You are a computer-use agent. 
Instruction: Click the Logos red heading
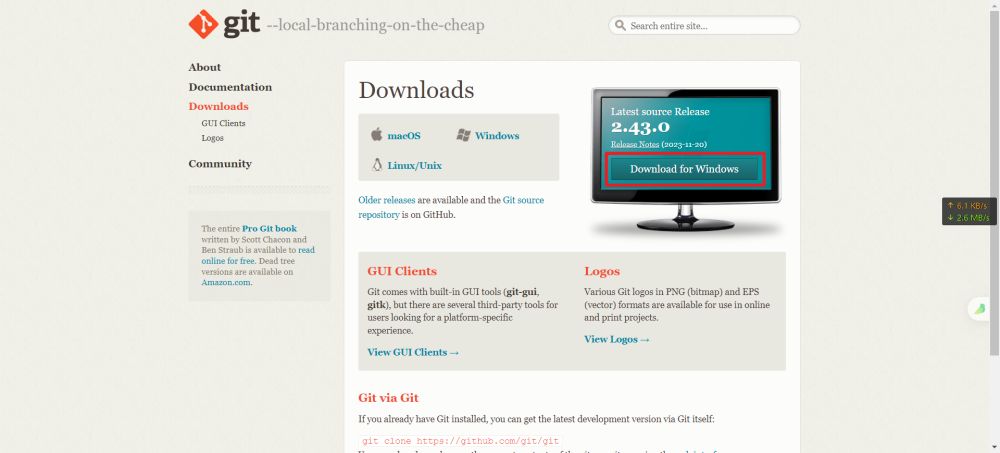coord(602,271)
